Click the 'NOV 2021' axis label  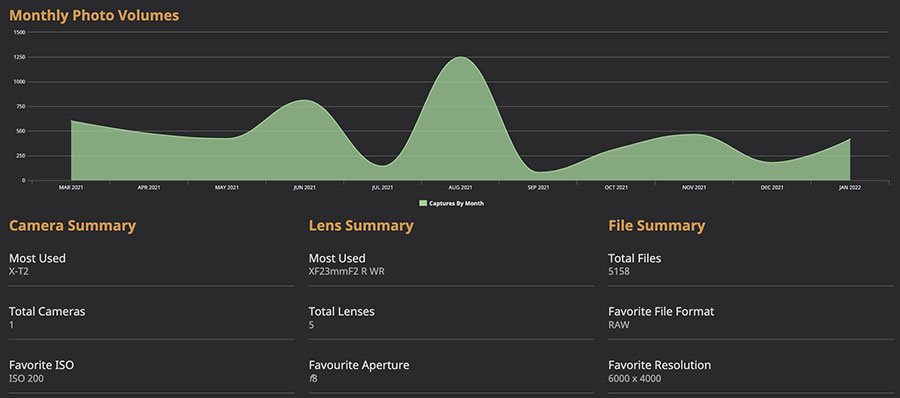[x=694, y=188]
